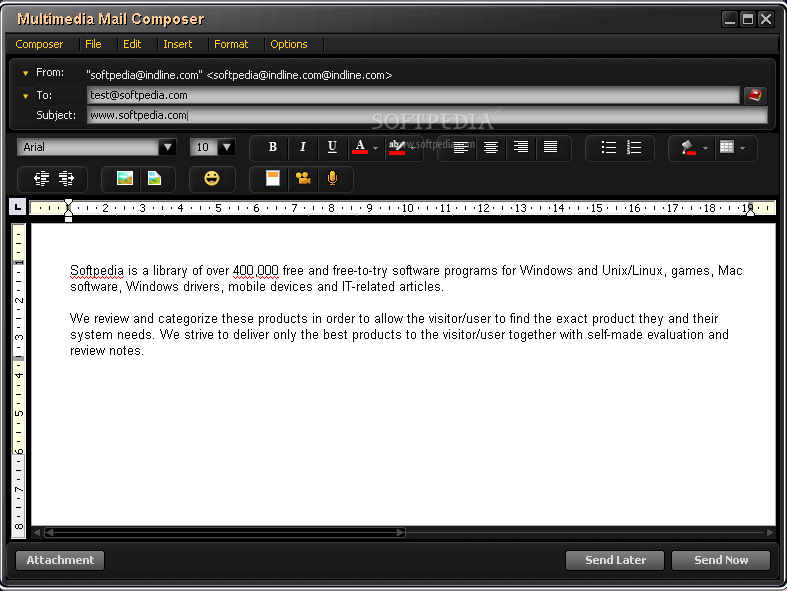This screenshot has height=591, width=787.
Task: Open the Composer menu
Action: point(39,44)
